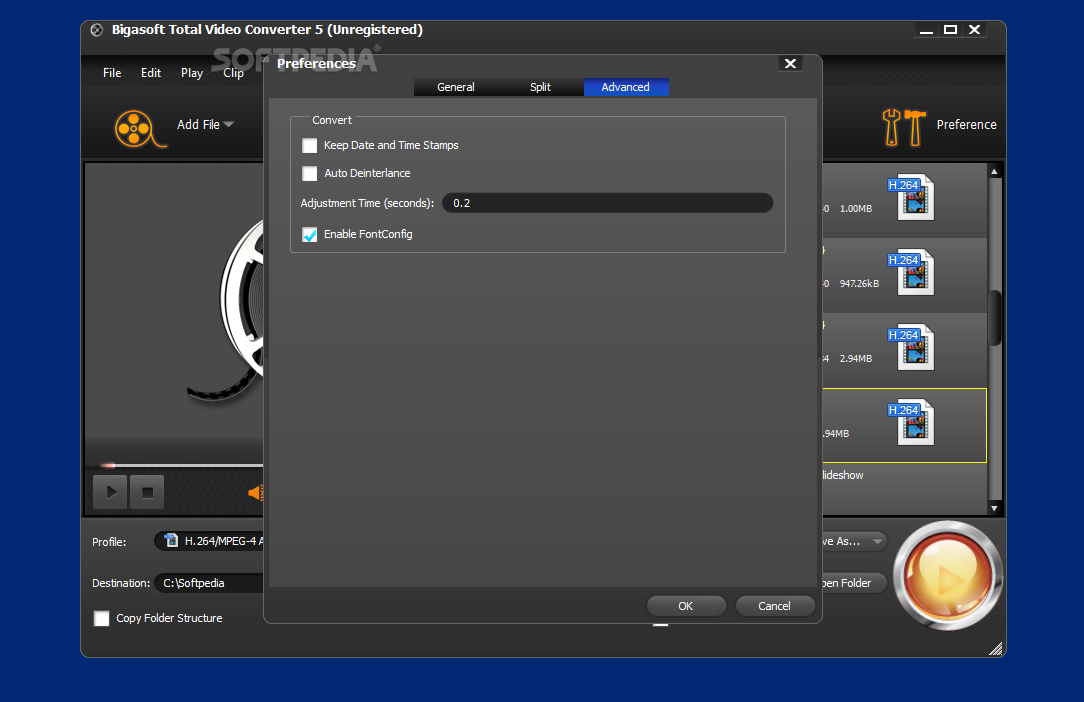This screenshot has width=1084, height=702.
Task: Tick the Copy Folder Structure checkbox
Action: click(102, 618)
